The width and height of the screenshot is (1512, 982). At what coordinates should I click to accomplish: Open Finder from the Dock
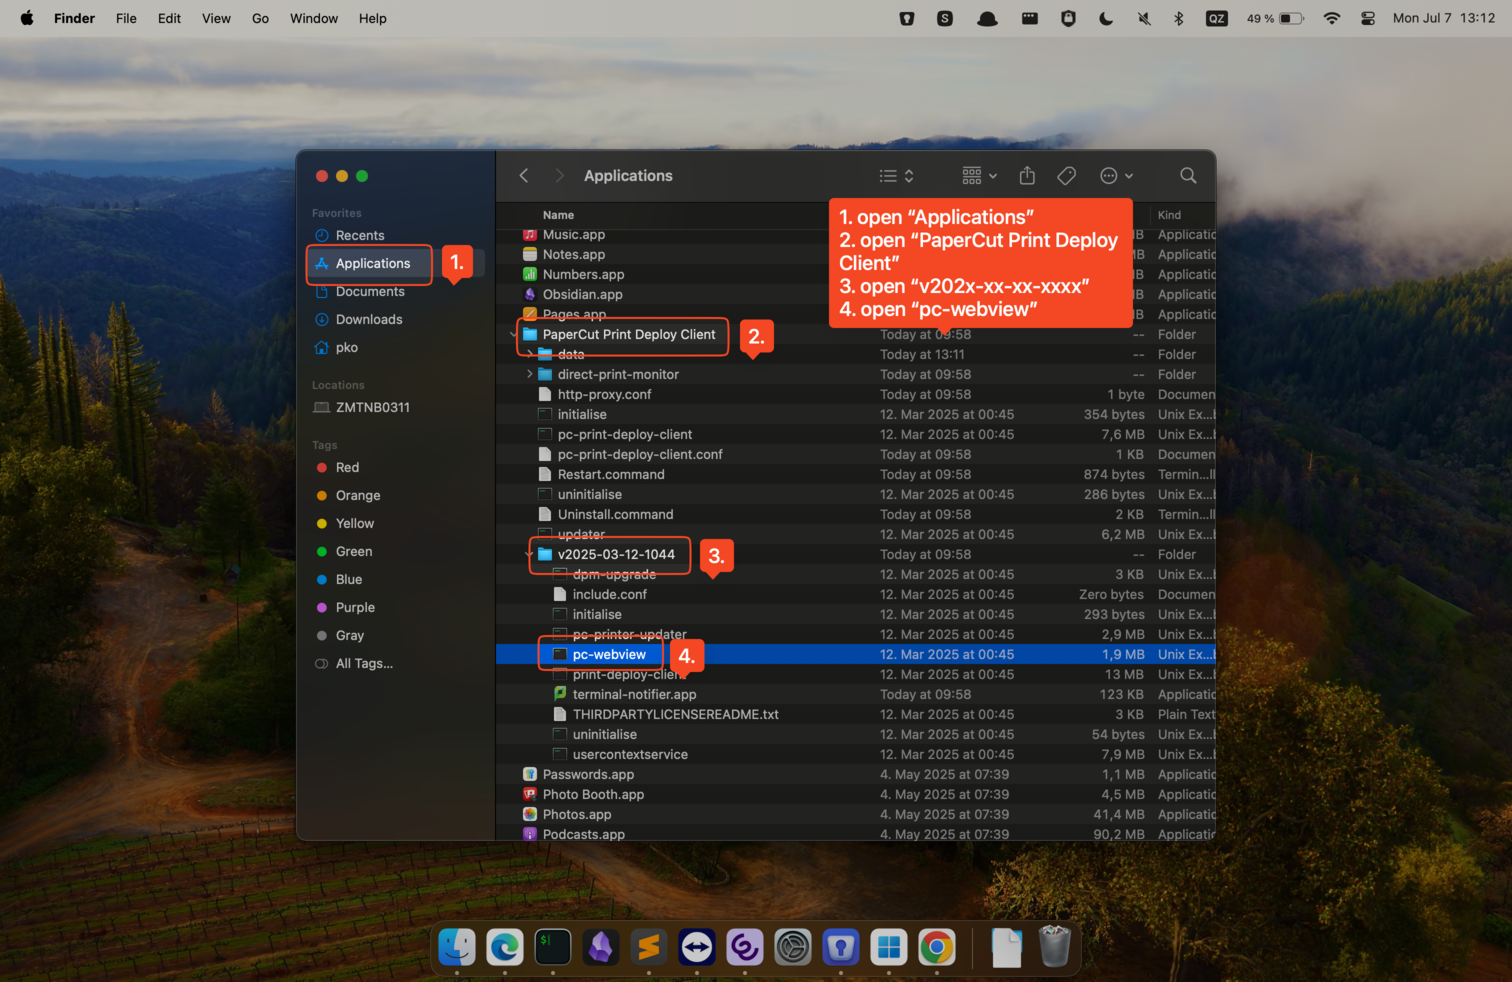point(457,947)
